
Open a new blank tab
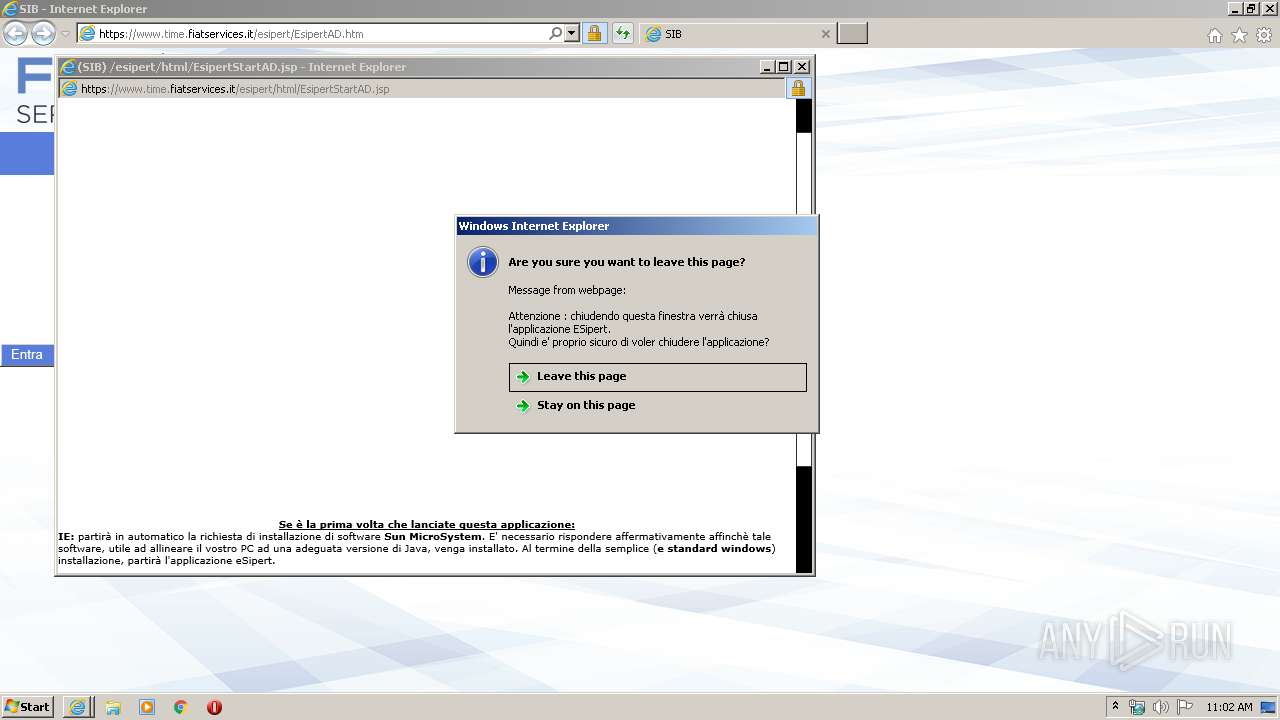(852, 33)
